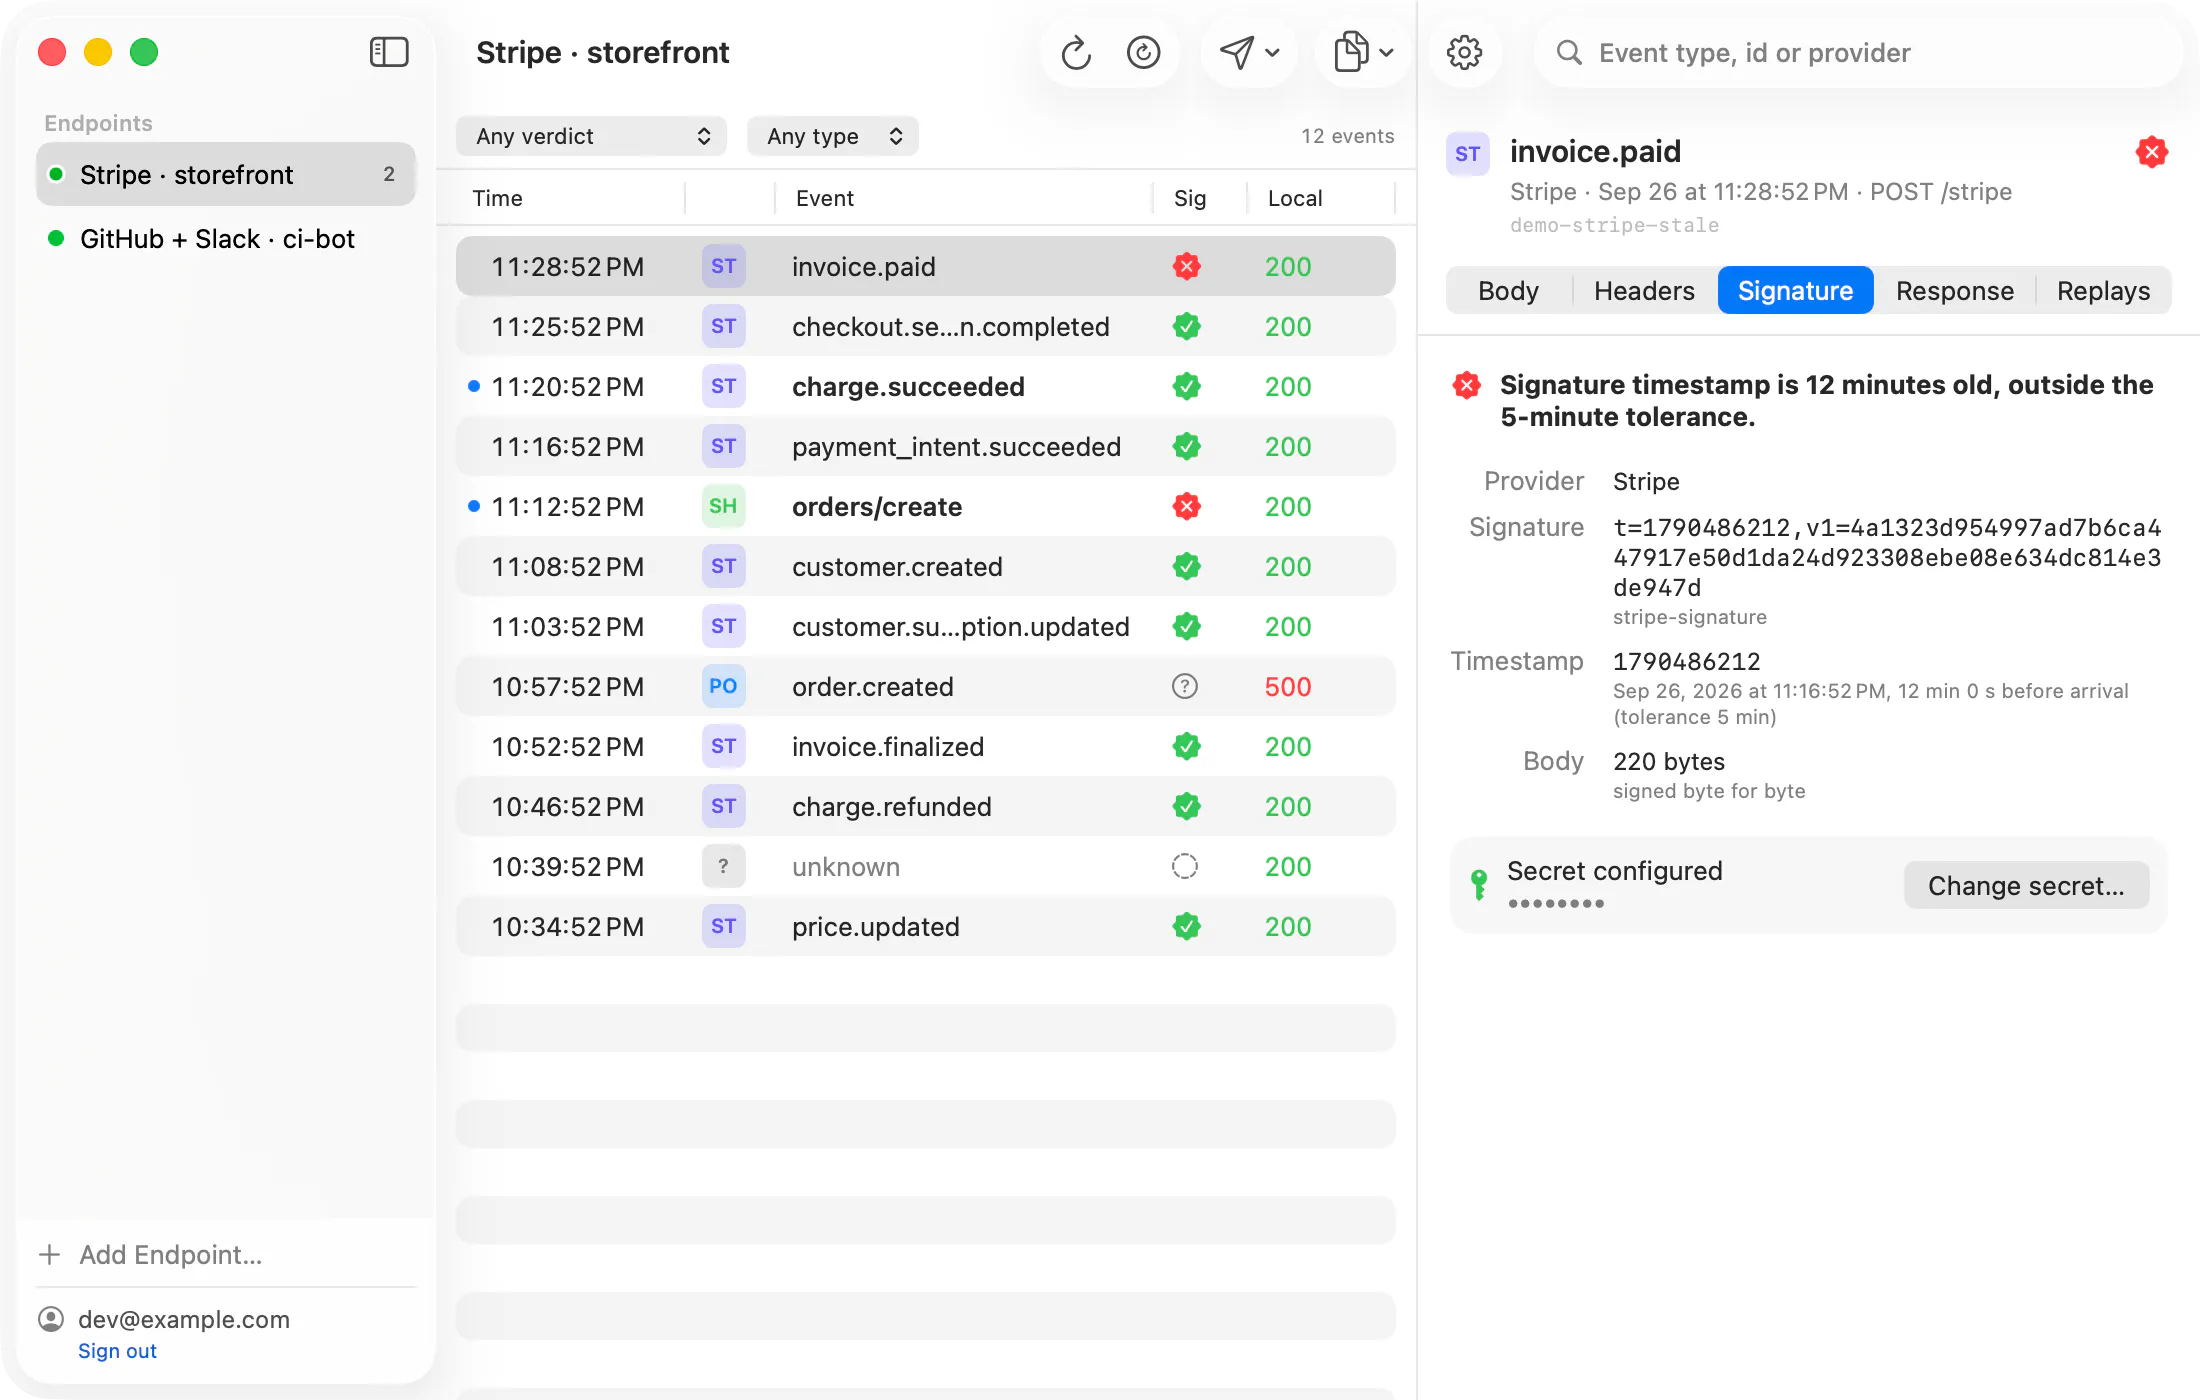Click the Time column header
Viewport: 2200px width, 1400px height.
click(x=497, y=198)
